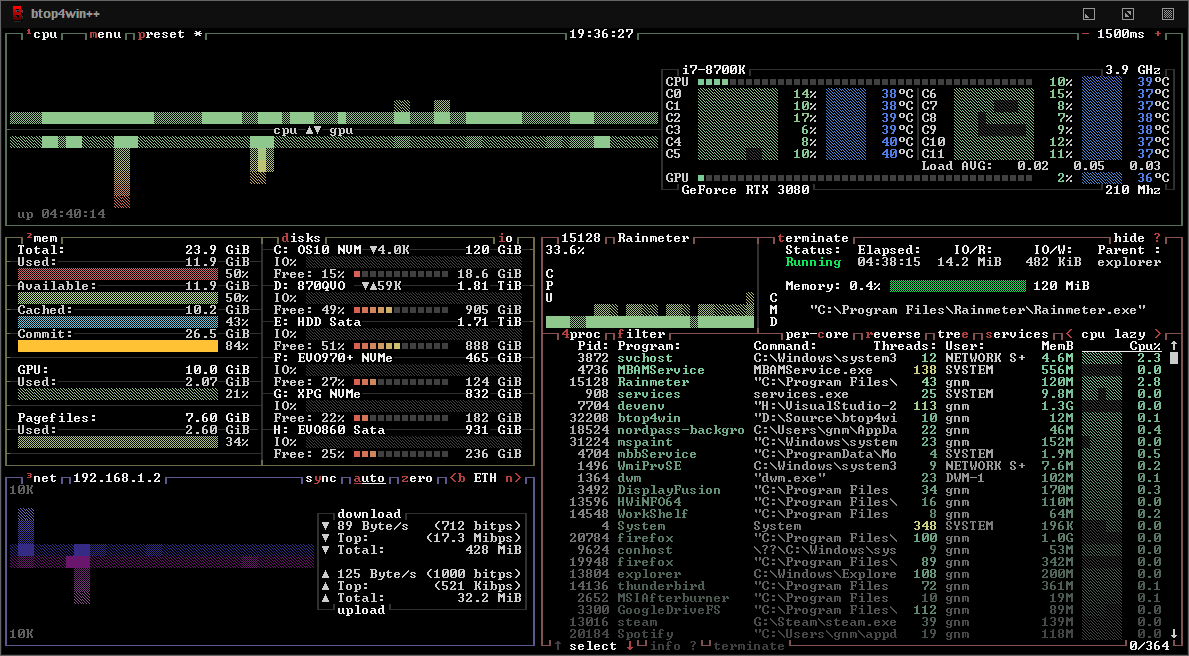Select the btop4win process row
The width and height of the screenshot is (1189, 656).
tap(855, 418)
